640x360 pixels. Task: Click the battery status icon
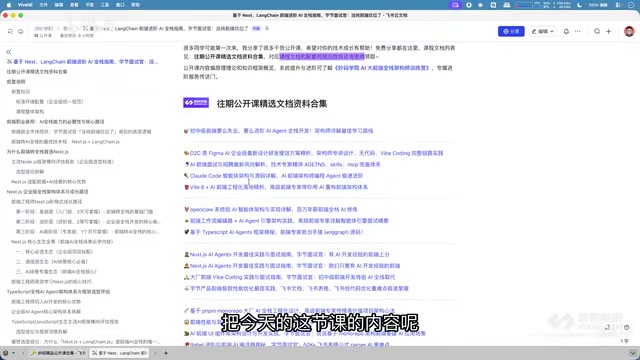tap(603, 5)
